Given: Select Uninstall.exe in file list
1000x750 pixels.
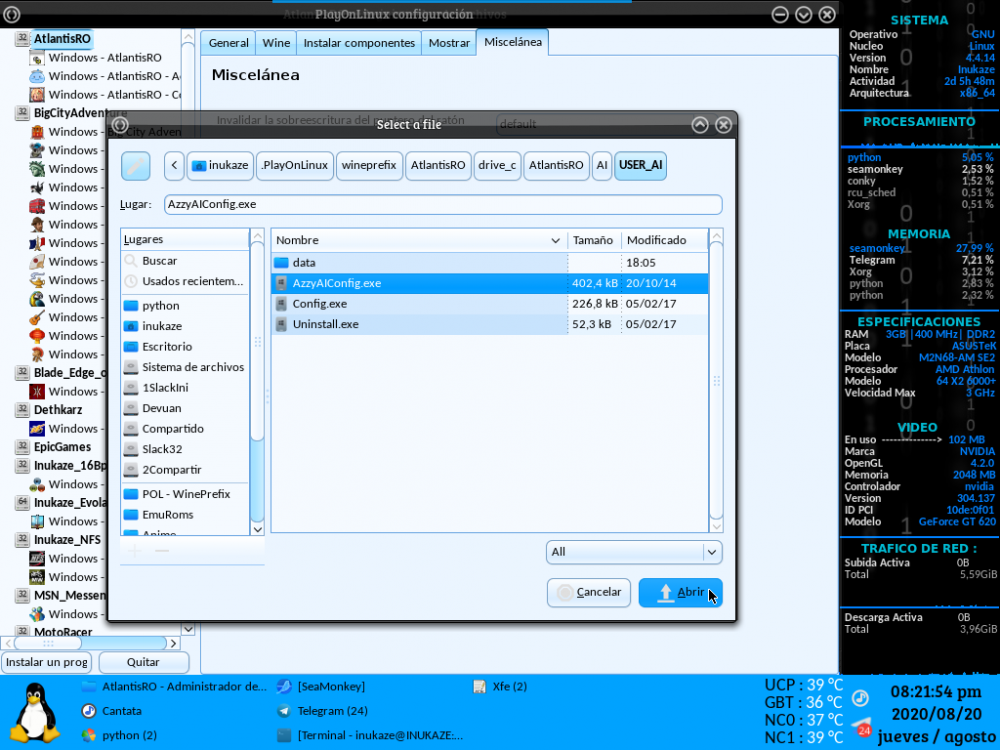Looking at the screenshot, I should coord(325,324).
